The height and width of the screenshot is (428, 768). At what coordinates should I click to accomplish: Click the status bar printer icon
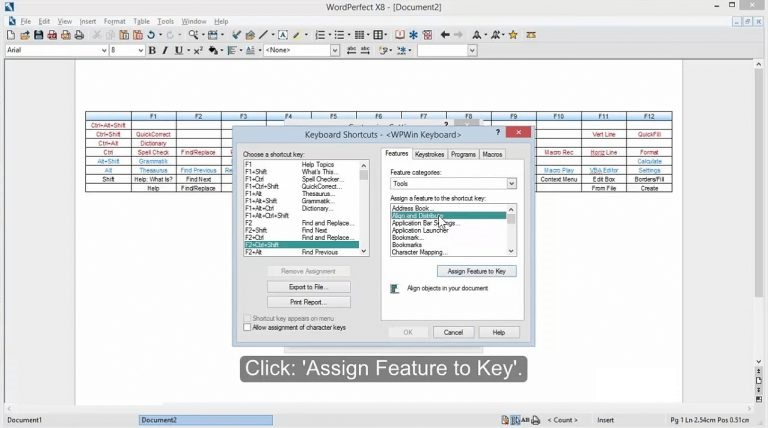[x=535, y=420]
